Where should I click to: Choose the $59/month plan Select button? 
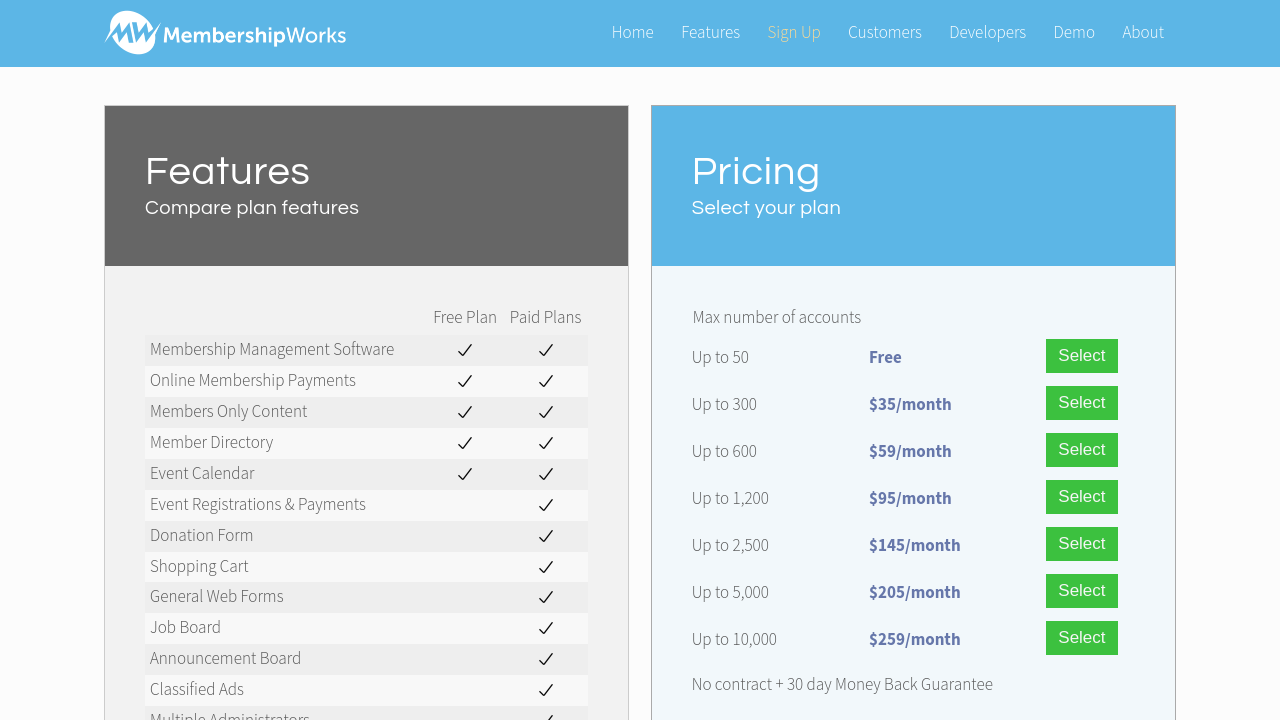click(1081, 450)
